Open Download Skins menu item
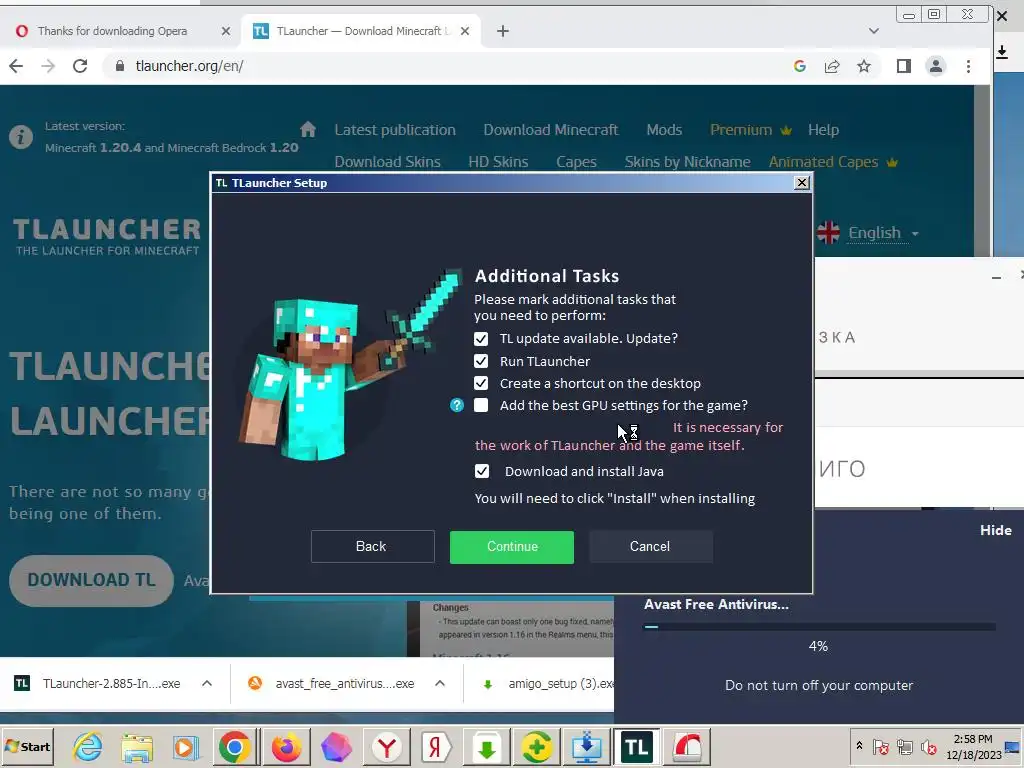This screenshot has width=1024, height=768. [x=387, y=162]
